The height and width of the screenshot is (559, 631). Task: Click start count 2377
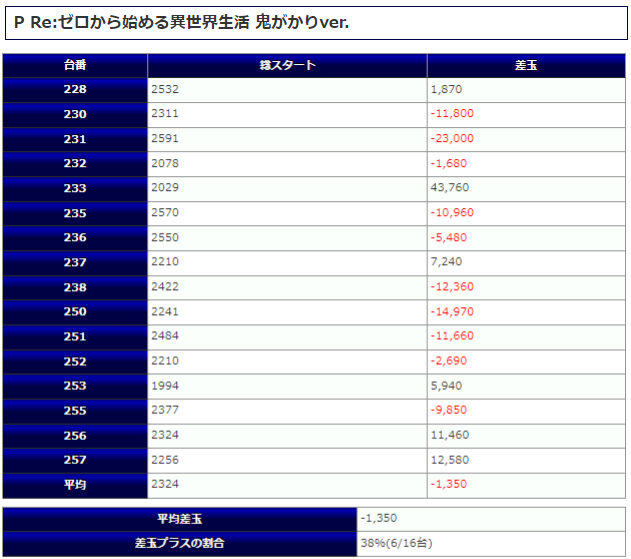click(x=165, y=410)
